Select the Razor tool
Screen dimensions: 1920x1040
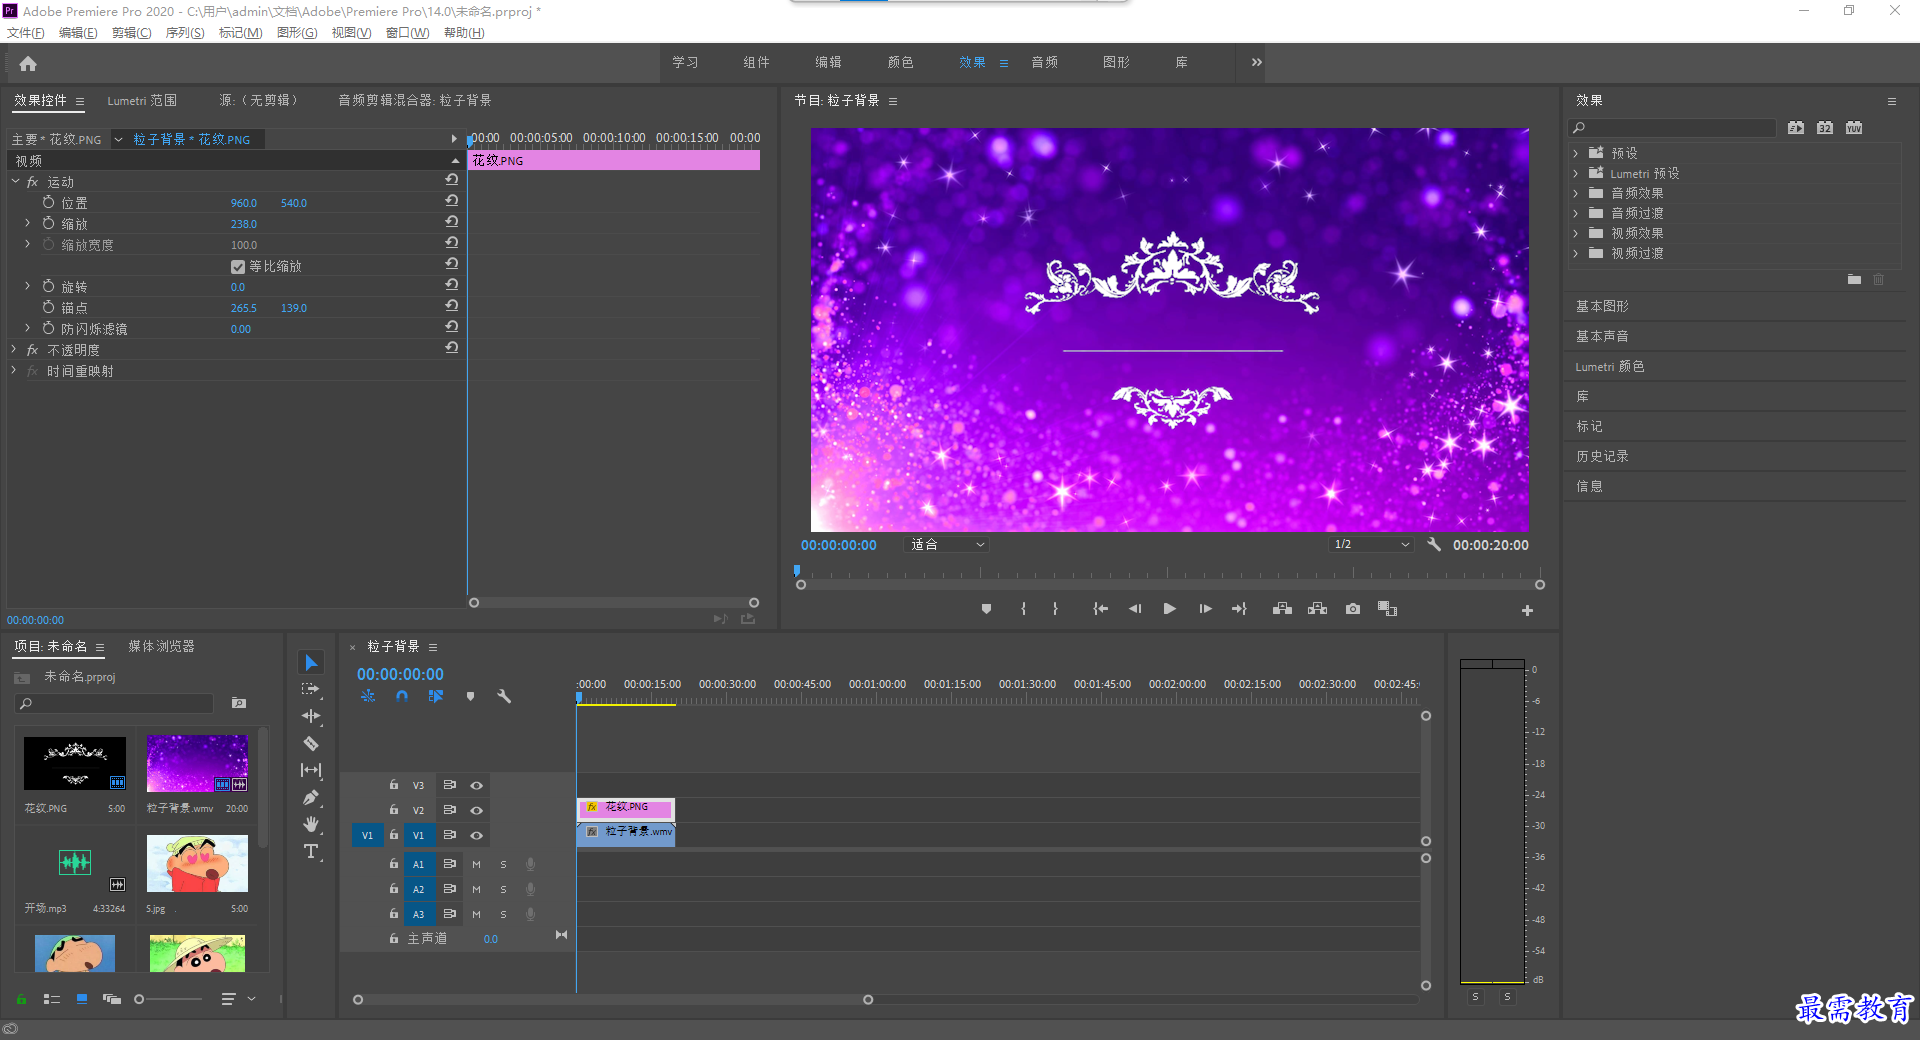pyautogui.click(x=311, y=743)
